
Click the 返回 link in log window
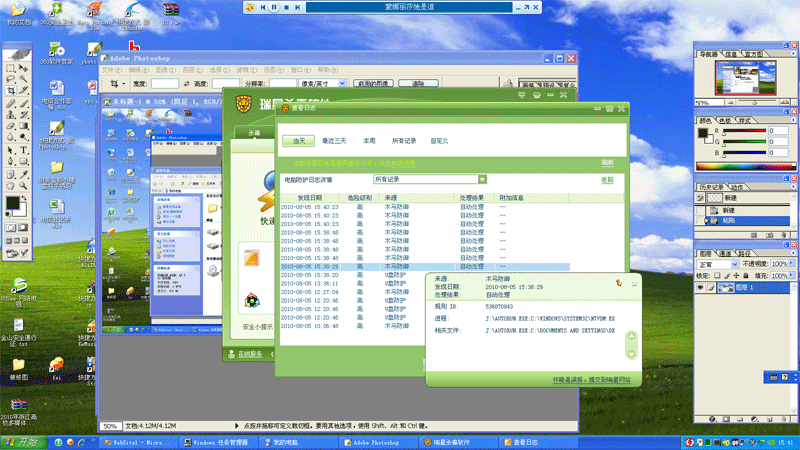(x=607, y=180)
